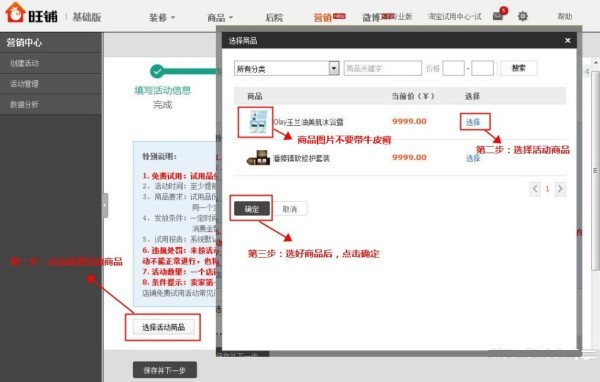This screenshot has width=600, height=382.
Task: Focus the 商品关键字 keyword field
Action: (x=383, y=69)
